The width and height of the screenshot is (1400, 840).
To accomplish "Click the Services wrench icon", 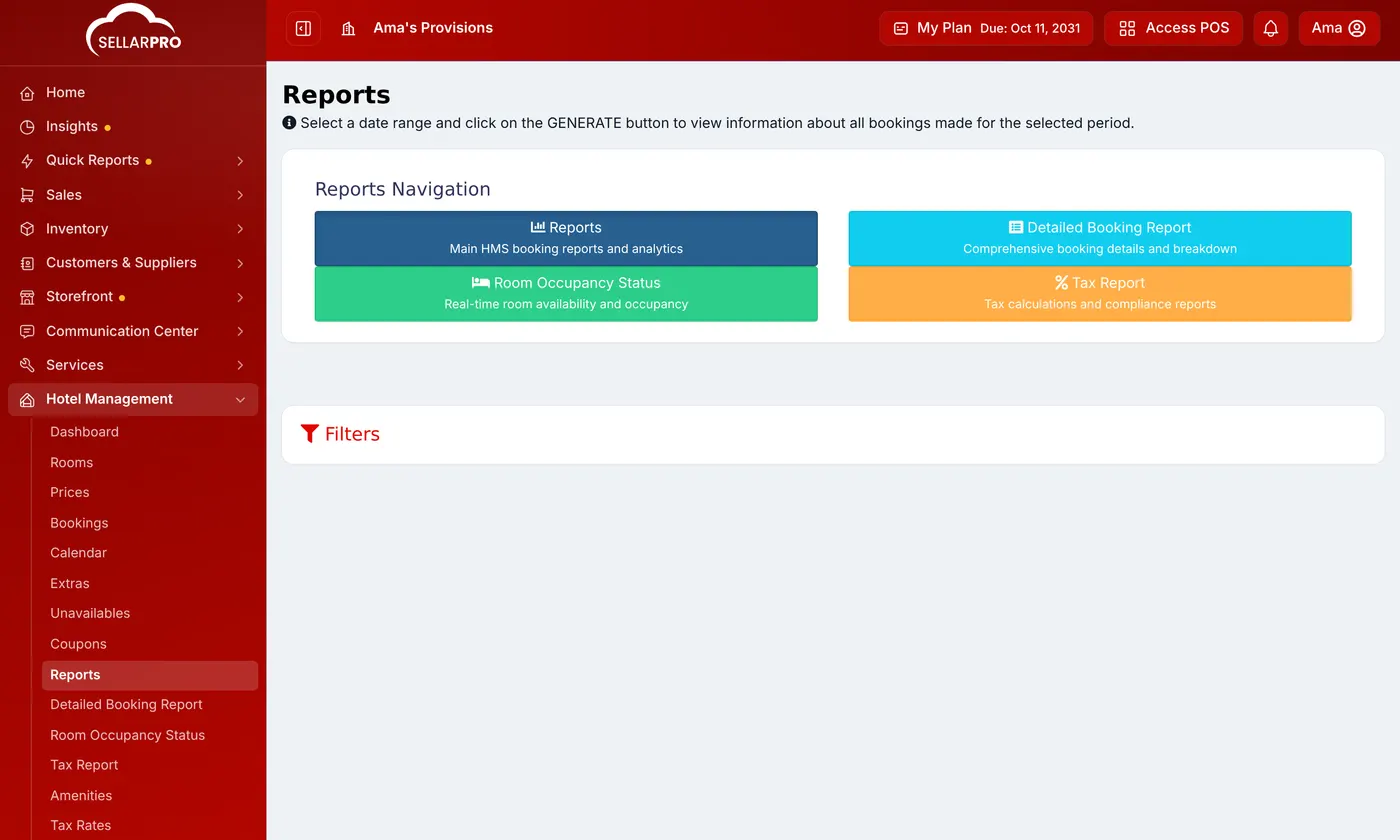I will [27, 365].
